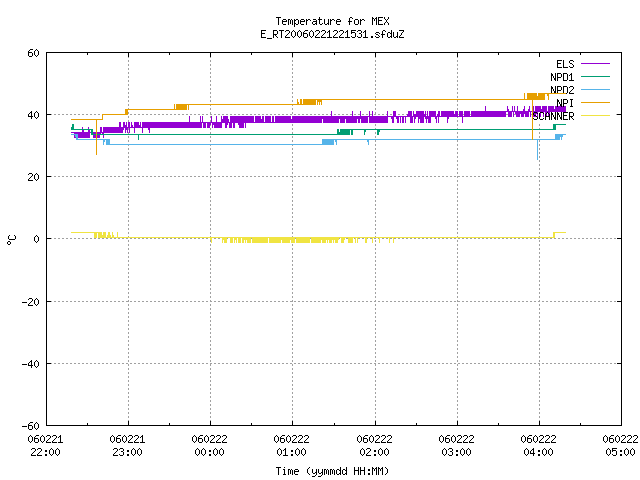Click the ELS legend label
This screenshot has height=480, width=640.
click(x=565, y=64)
